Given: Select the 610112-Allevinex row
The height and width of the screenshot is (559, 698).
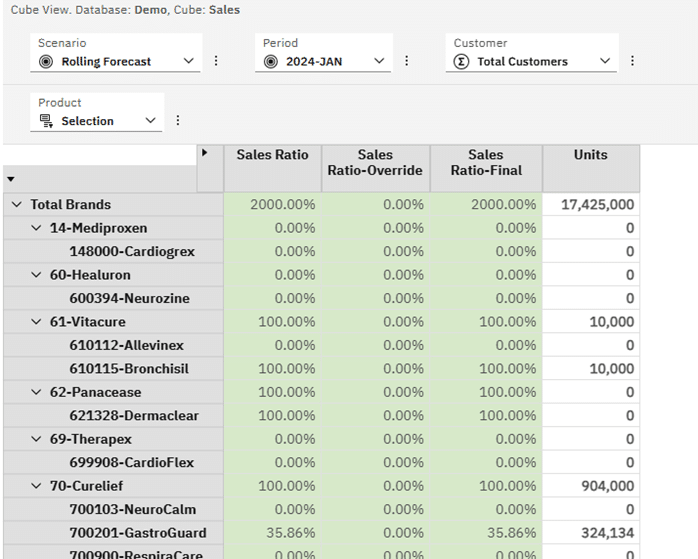Looking at the screenshot, I should coord(114,345).
